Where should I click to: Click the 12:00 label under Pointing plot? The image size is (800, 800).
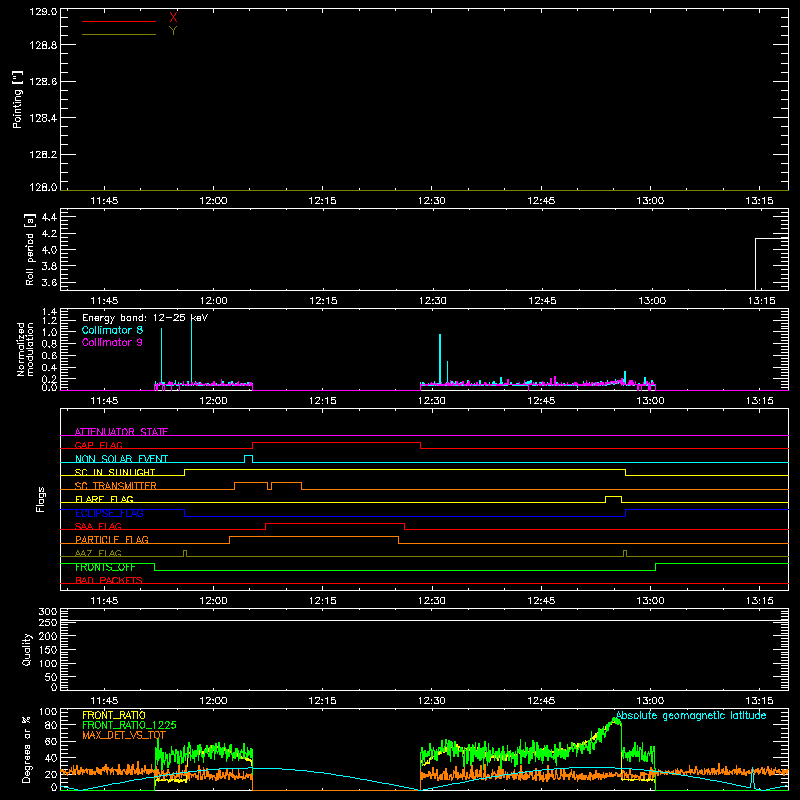(x=213, y=201)
